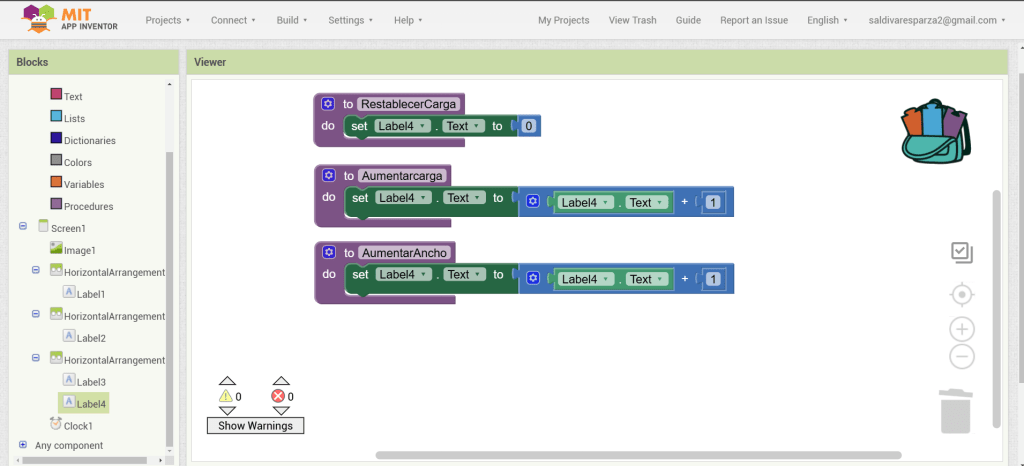Image resolution: width=1024 pixels, height=466 pixels.
Task: Zoom in with the plus icon
Action: [x=962, y=329]
